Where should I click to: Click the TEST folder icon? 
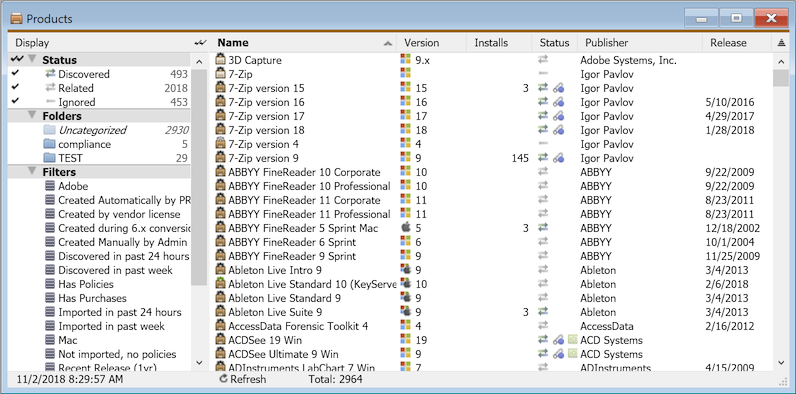(x=49, y=158)
